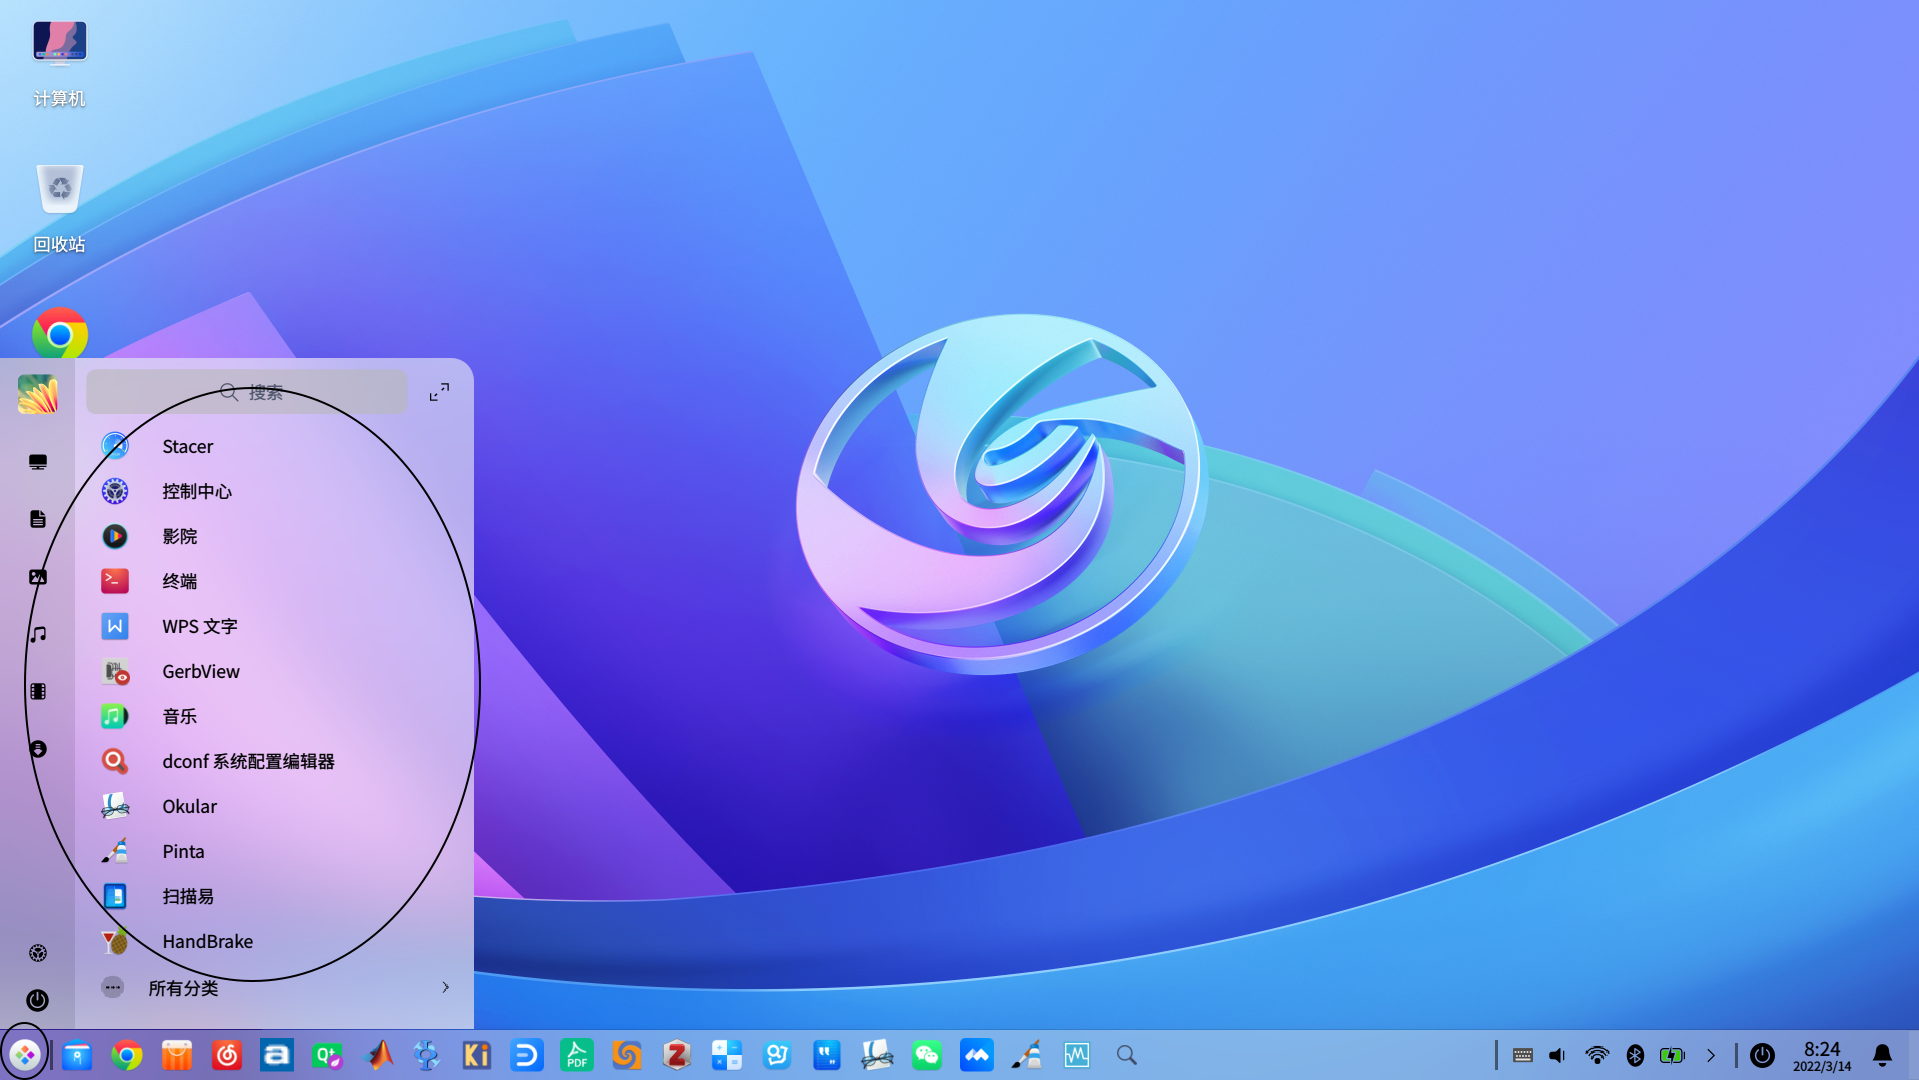The width and height of the screenshot is (1919, 1080).
Task: Launch Okular from the start menu
Action: pos(273,806)
